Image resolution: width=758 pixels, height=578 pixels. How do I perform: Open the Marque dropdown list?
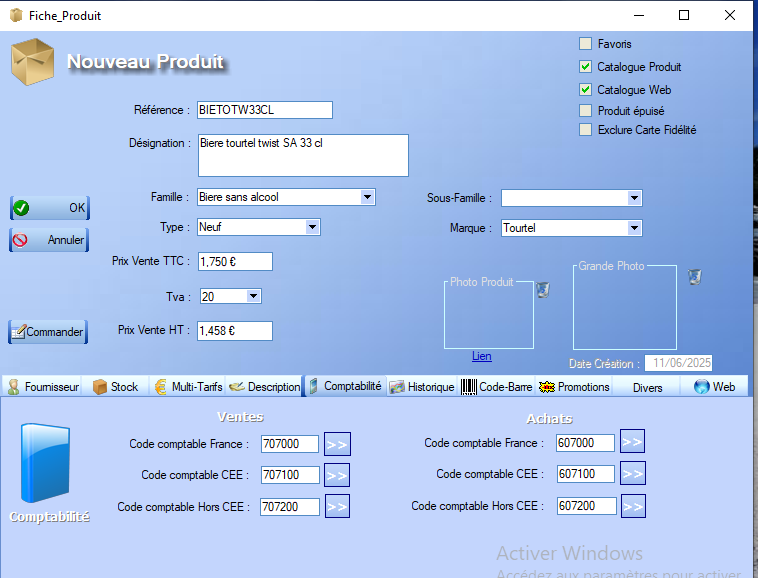[x=633, y=228]
